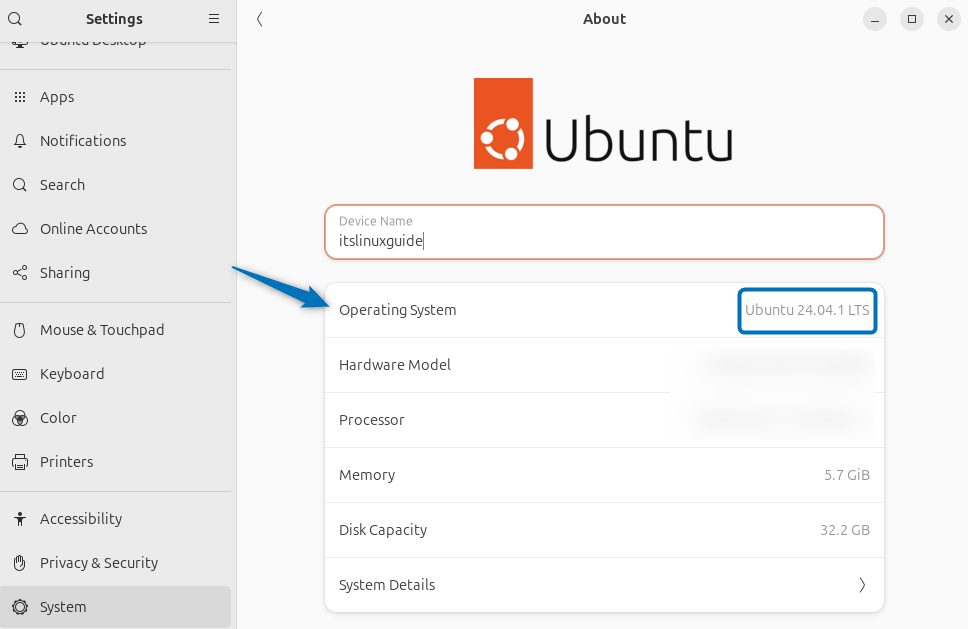
Task: Open the hamburger menu in Settings
Action: pos(213,18)
